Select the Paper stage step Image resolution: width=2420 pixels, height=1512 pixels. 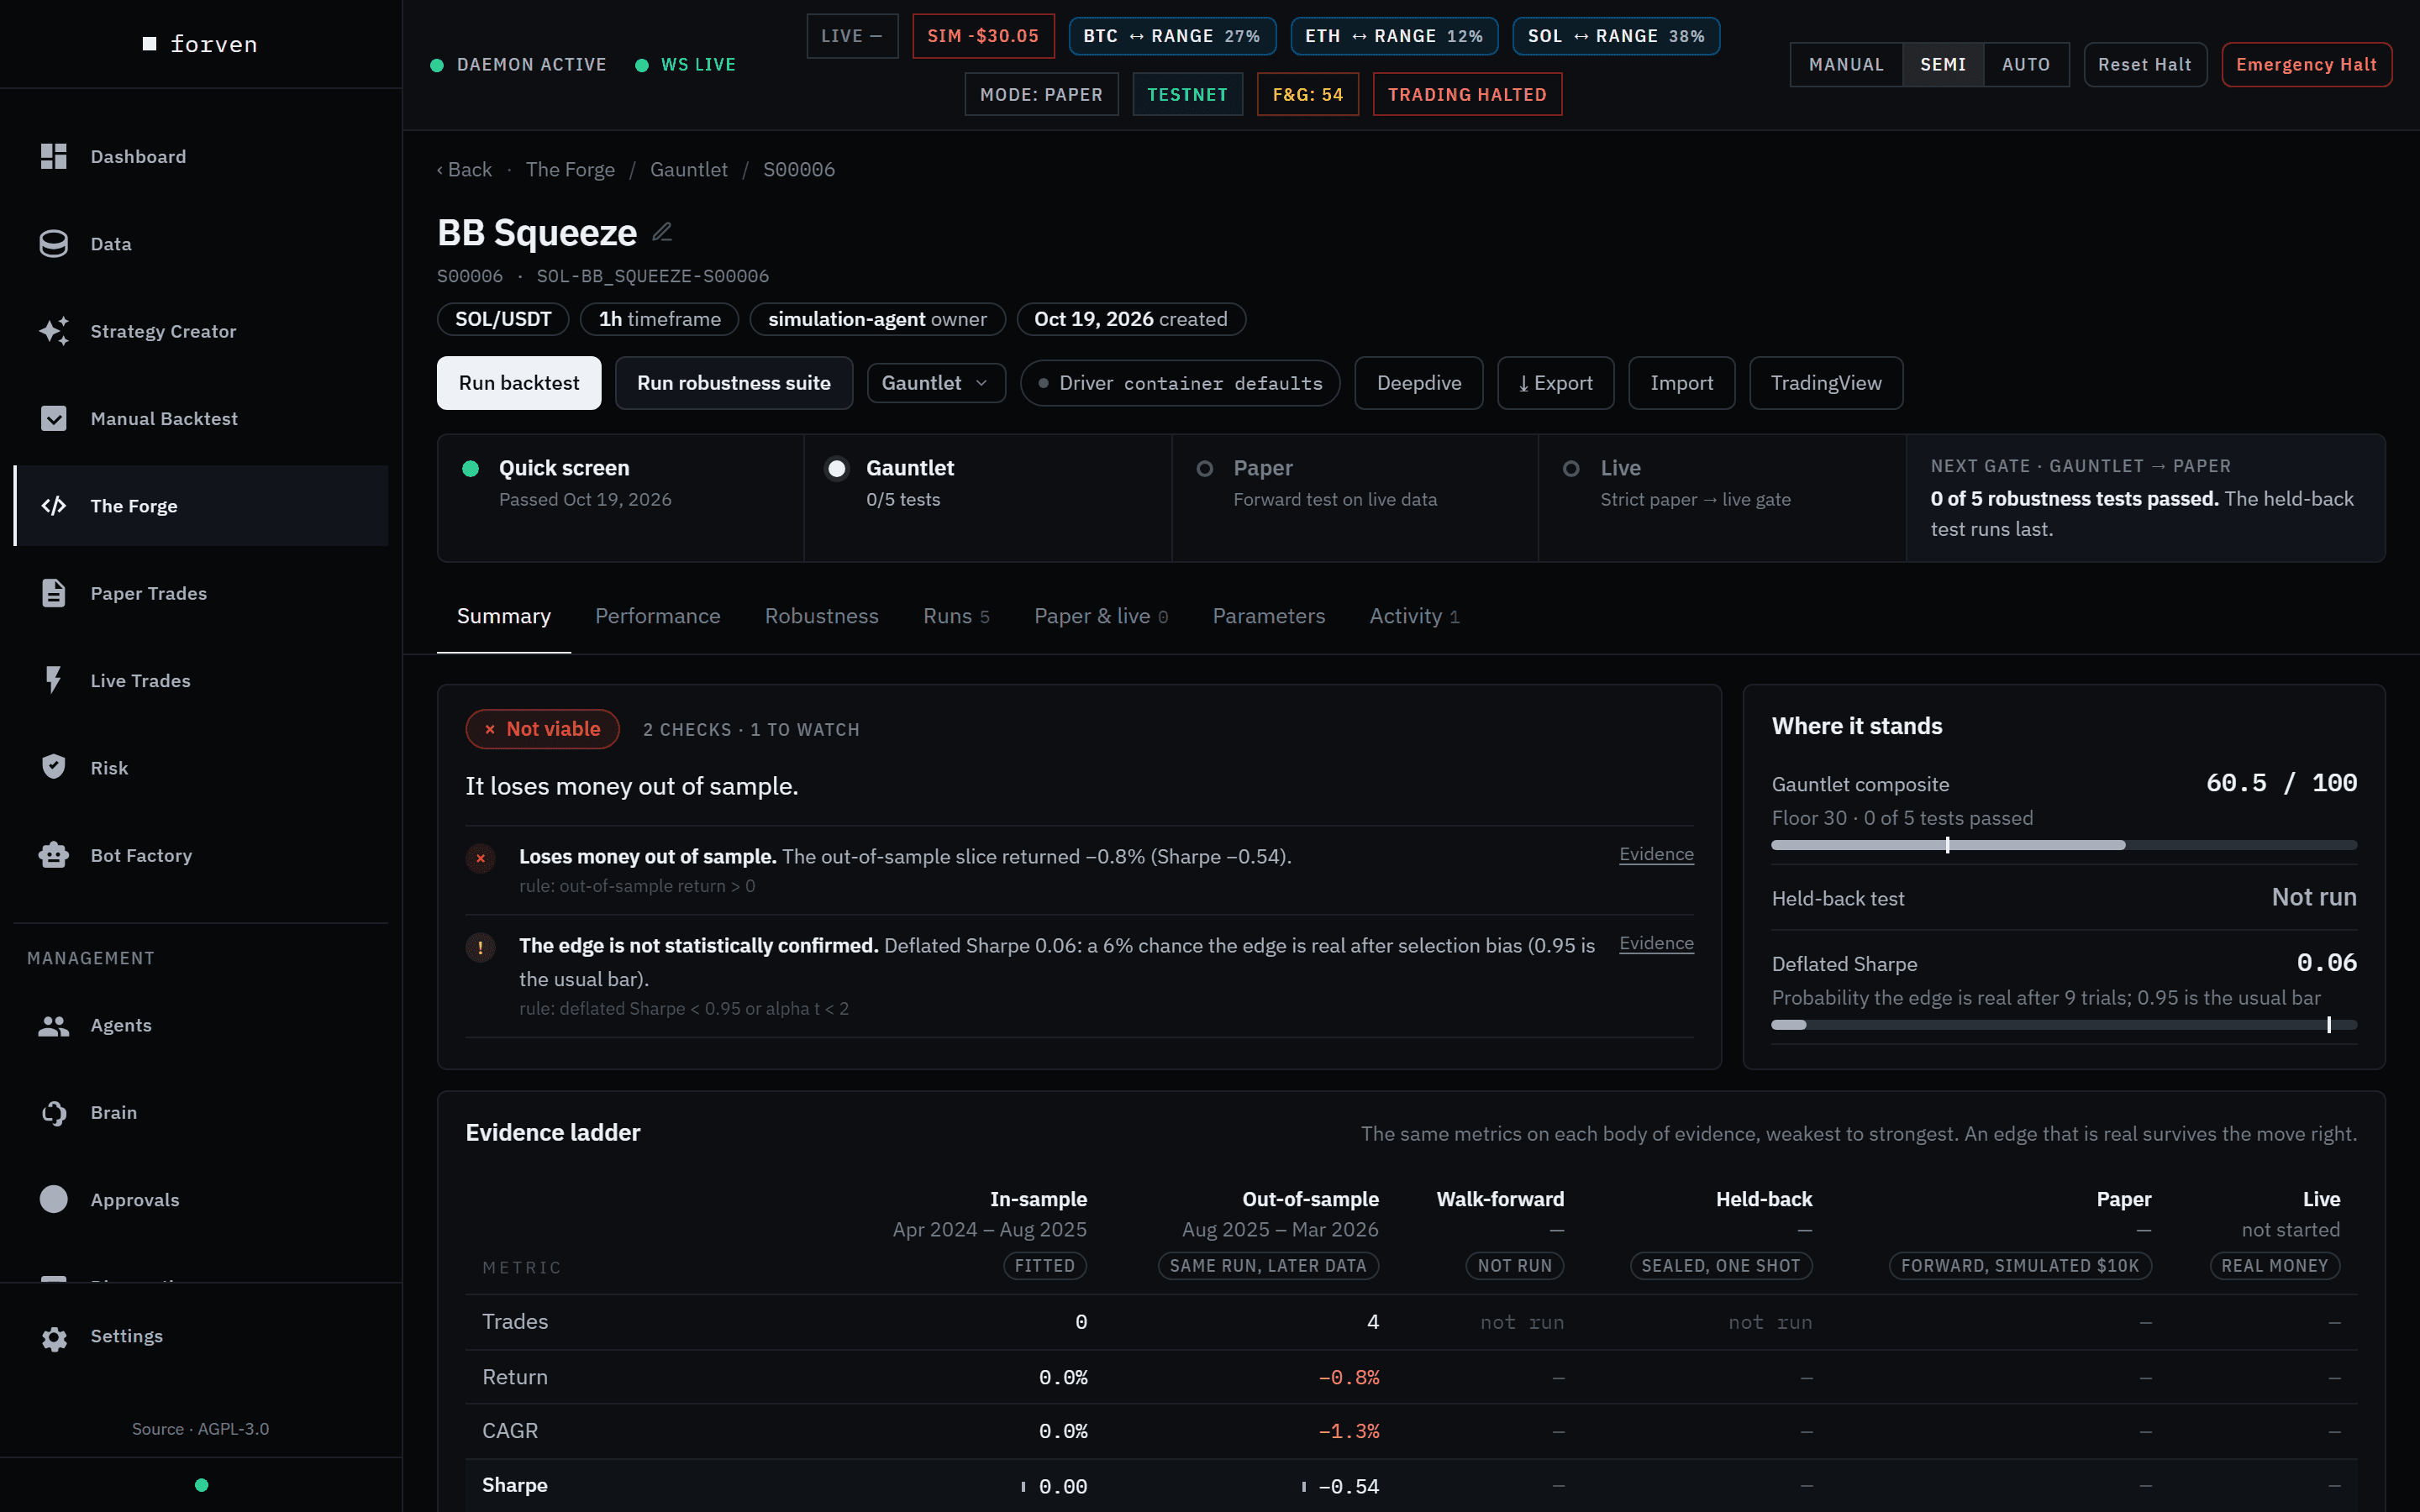1355,498
